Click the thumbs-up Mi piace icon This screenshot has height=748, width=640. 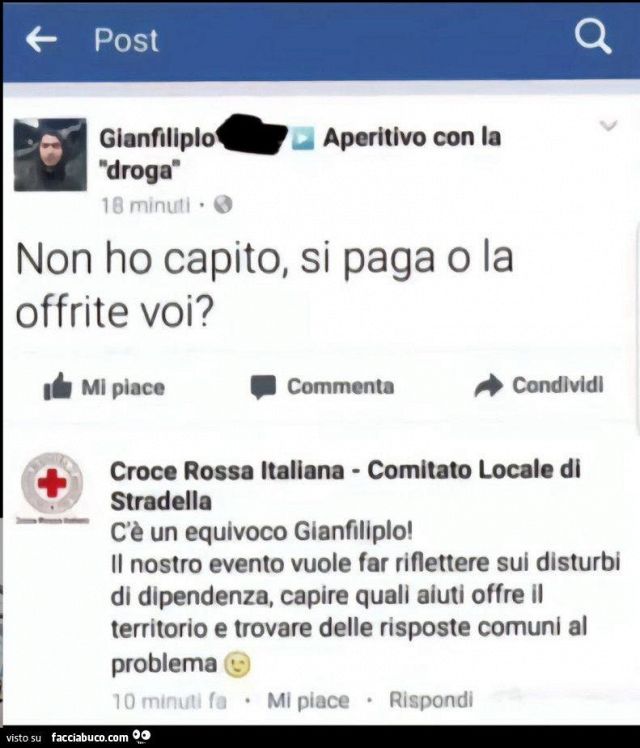coord(58,386)
